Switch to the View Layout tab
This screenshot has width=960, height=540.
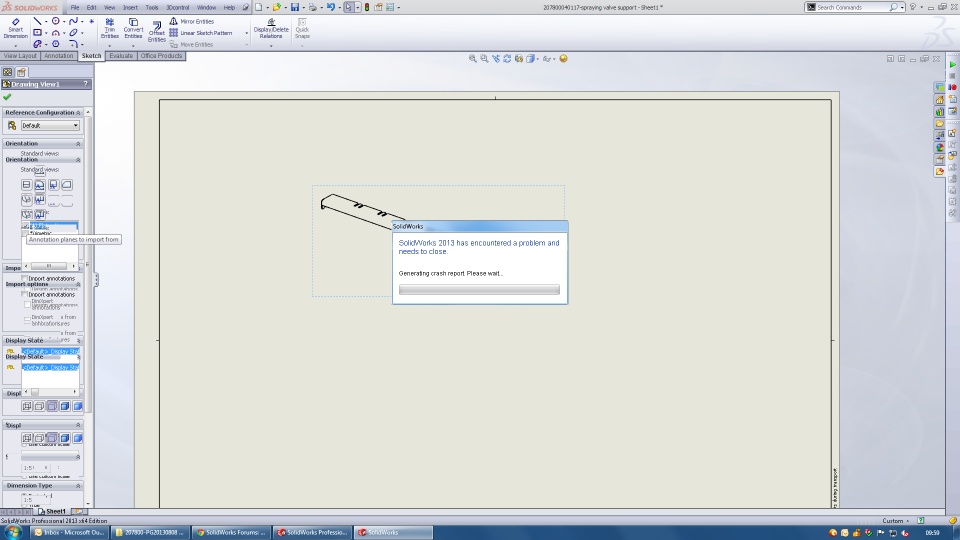pos(20,56)
